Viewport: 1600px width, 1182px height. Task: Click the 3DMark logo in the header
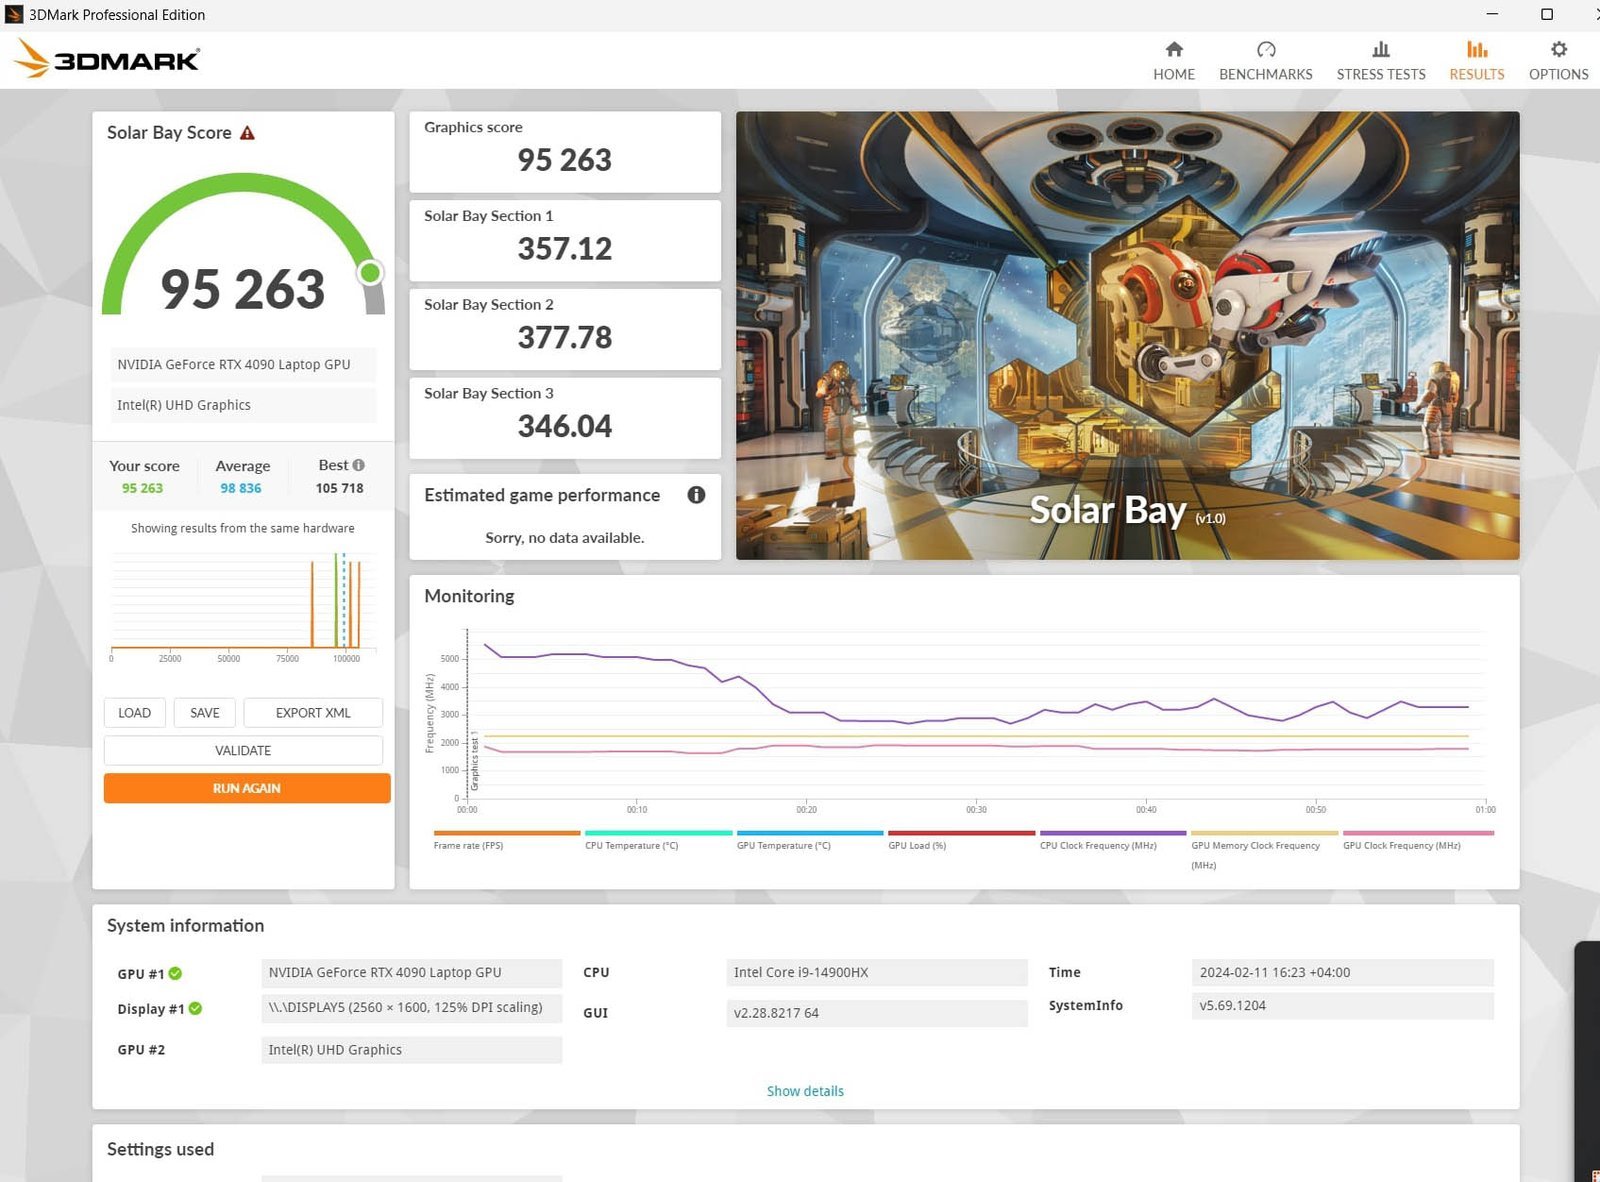coord(108,59)
